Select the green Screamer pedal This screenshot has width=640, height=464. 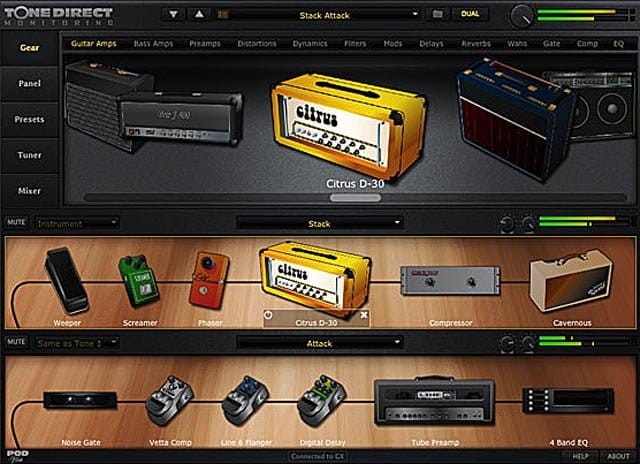pyautogui.click(x=139, y=281)
